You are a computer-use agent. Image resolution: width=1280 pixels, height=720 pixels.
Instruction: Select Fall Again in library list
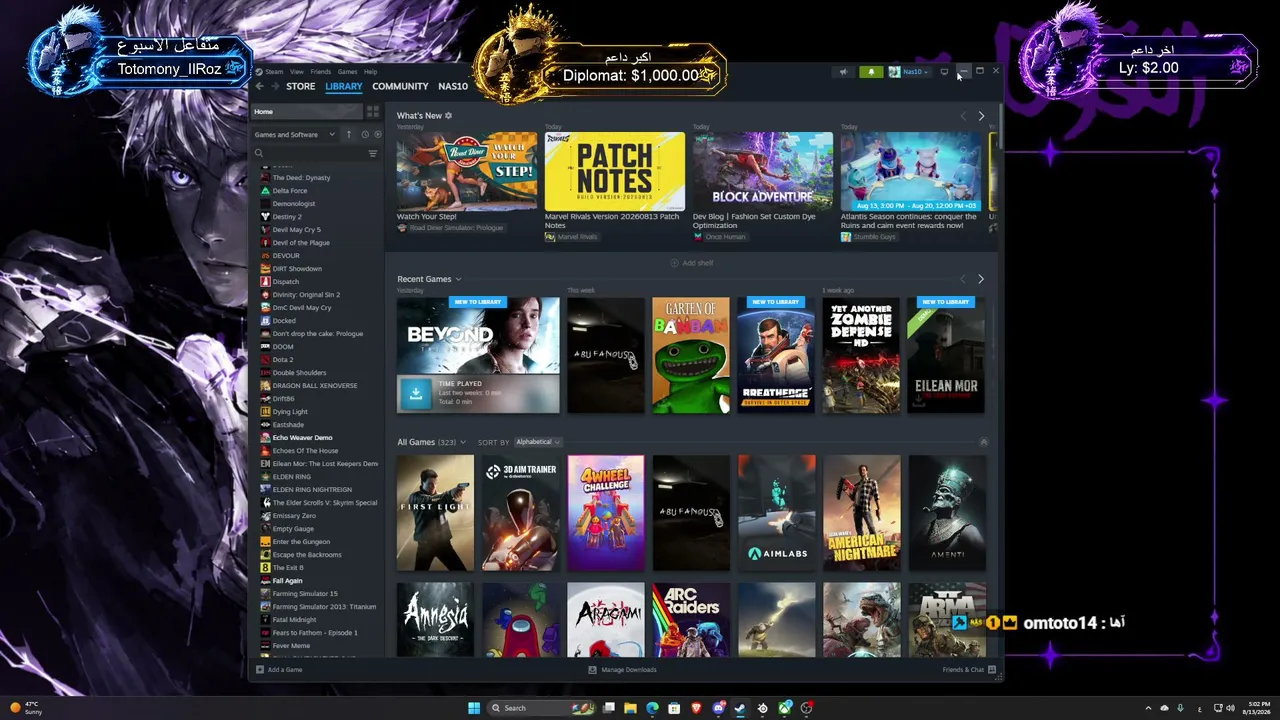coord(287,580)
